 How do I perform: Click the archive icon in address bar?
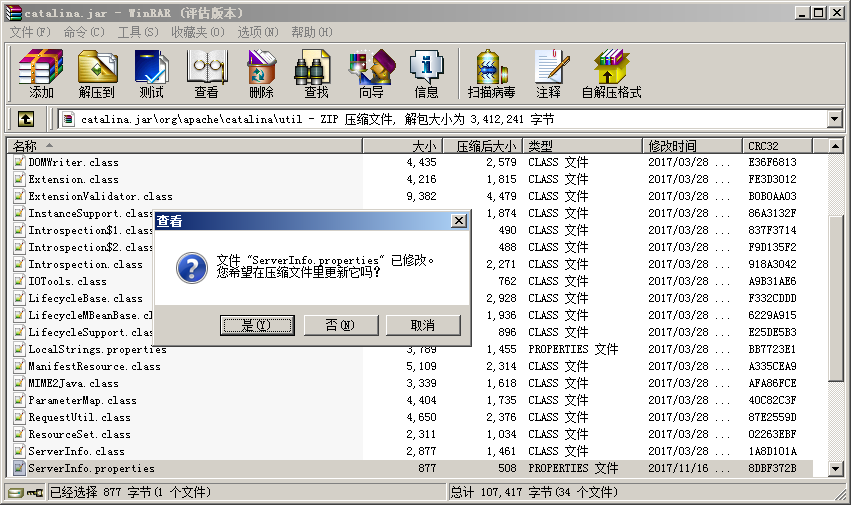[68, 119]
